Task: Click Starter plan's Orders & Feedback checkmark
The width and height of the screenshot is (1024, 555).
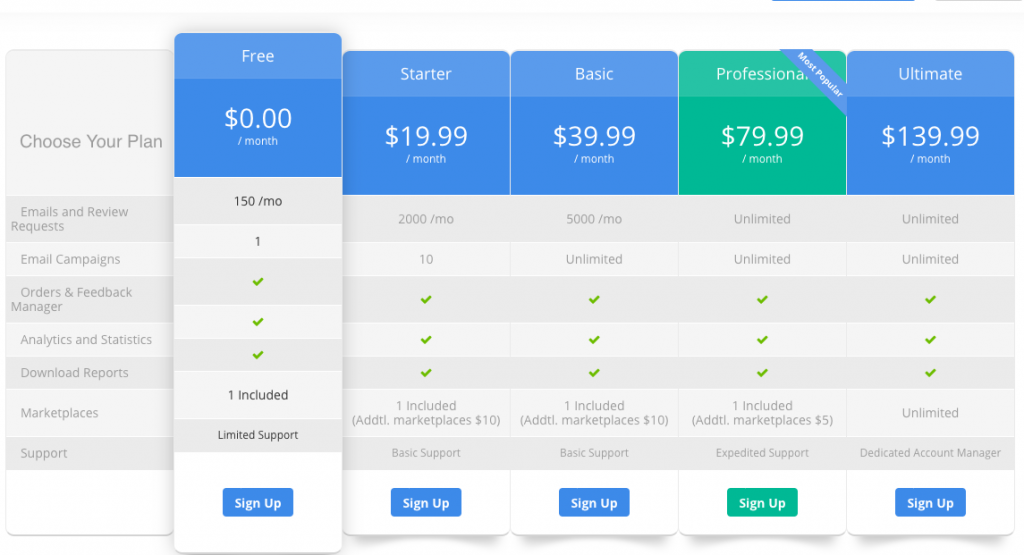Action: point(426,299)
